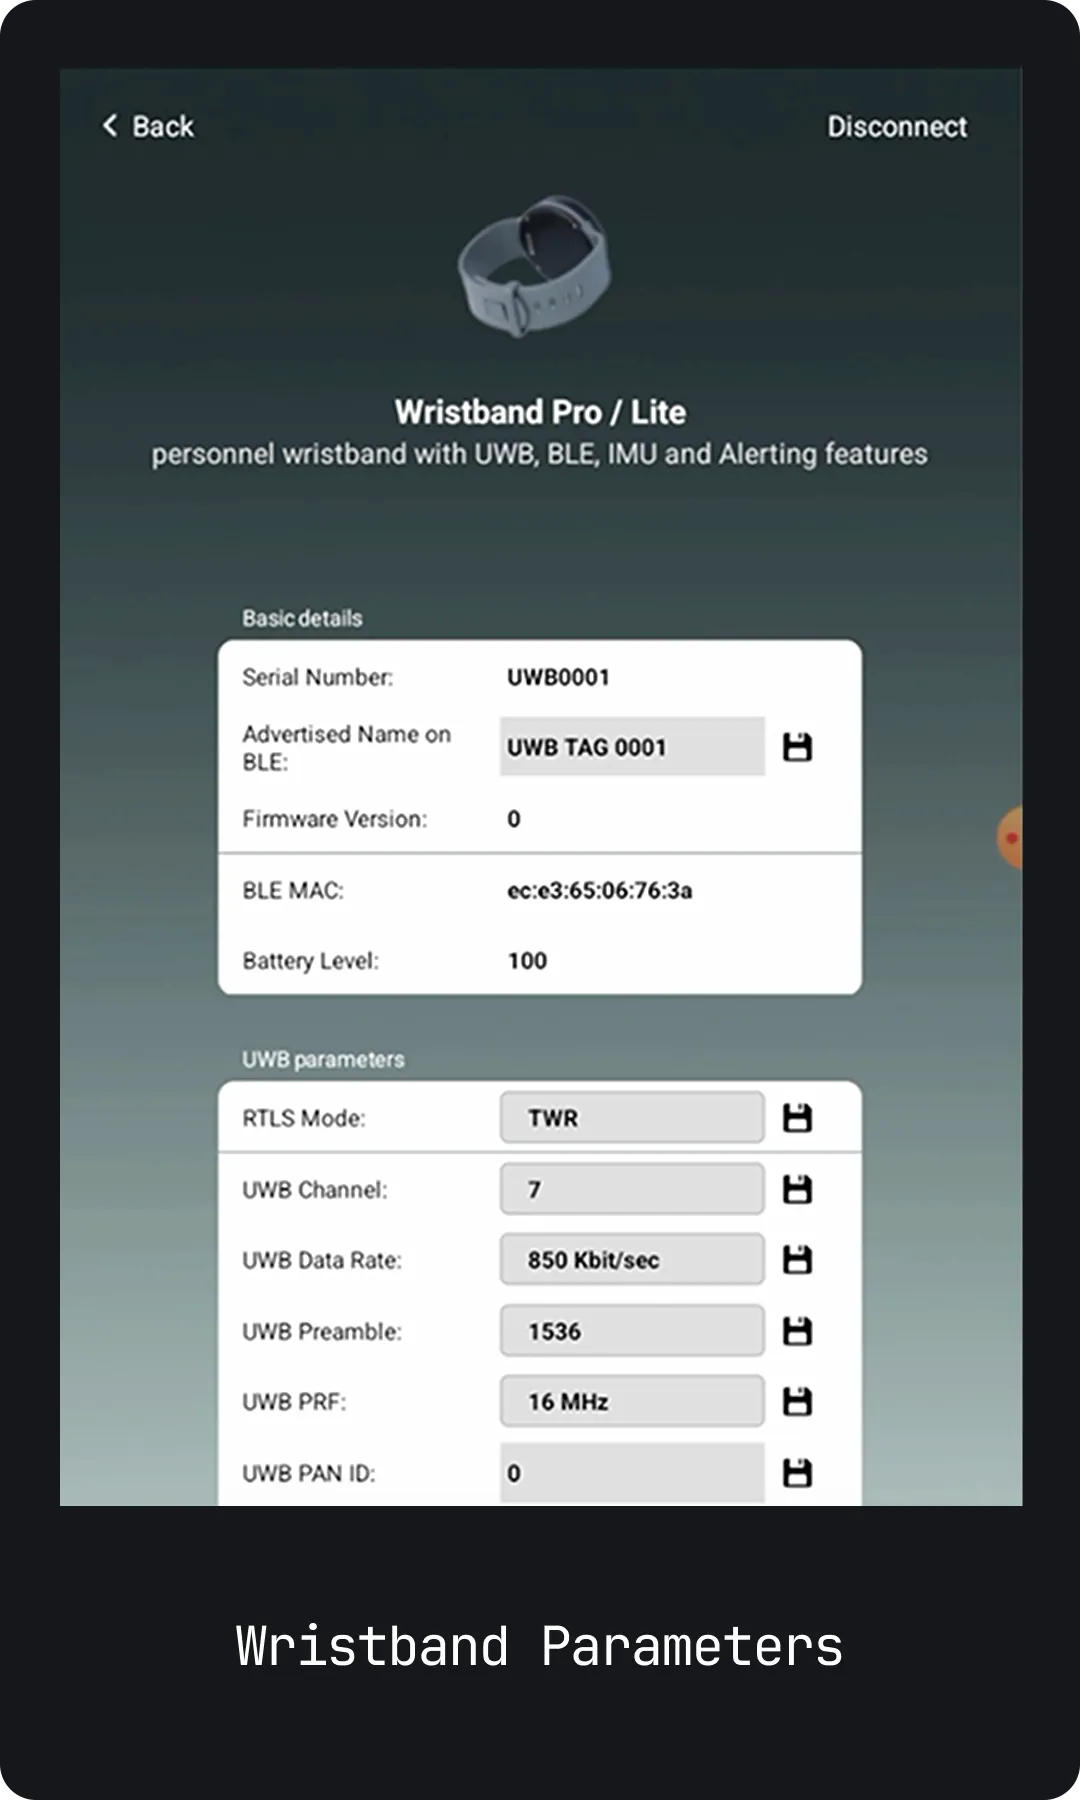Screen dimensions: 1081x1800
Task: Go back using the Back text
Action: [x=163, y=127]
